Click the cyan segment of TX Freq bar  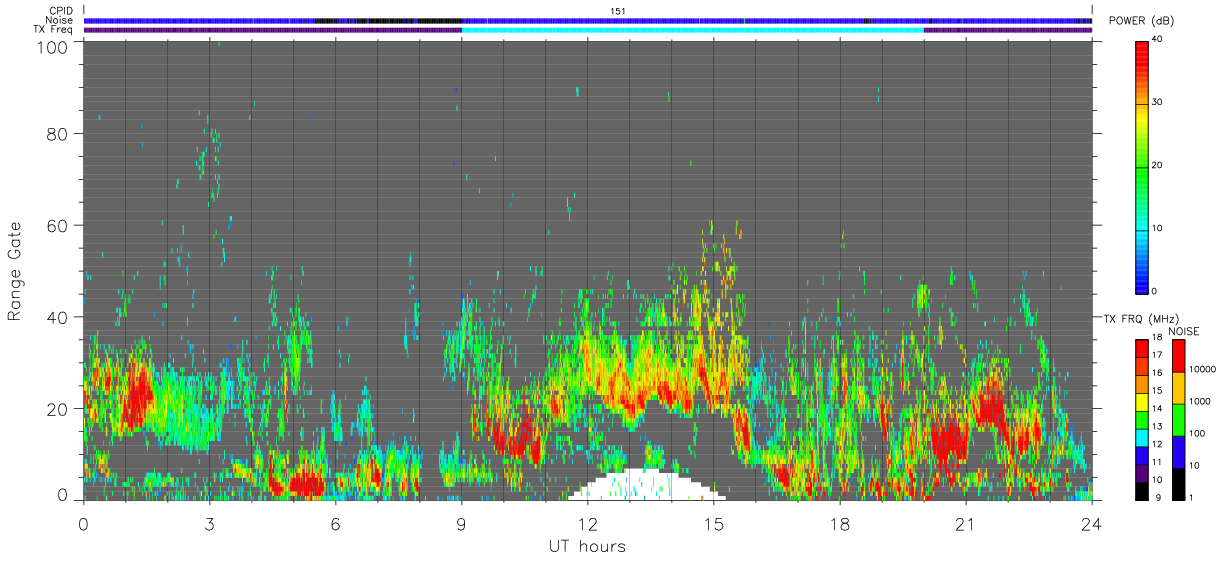[693, 30]
